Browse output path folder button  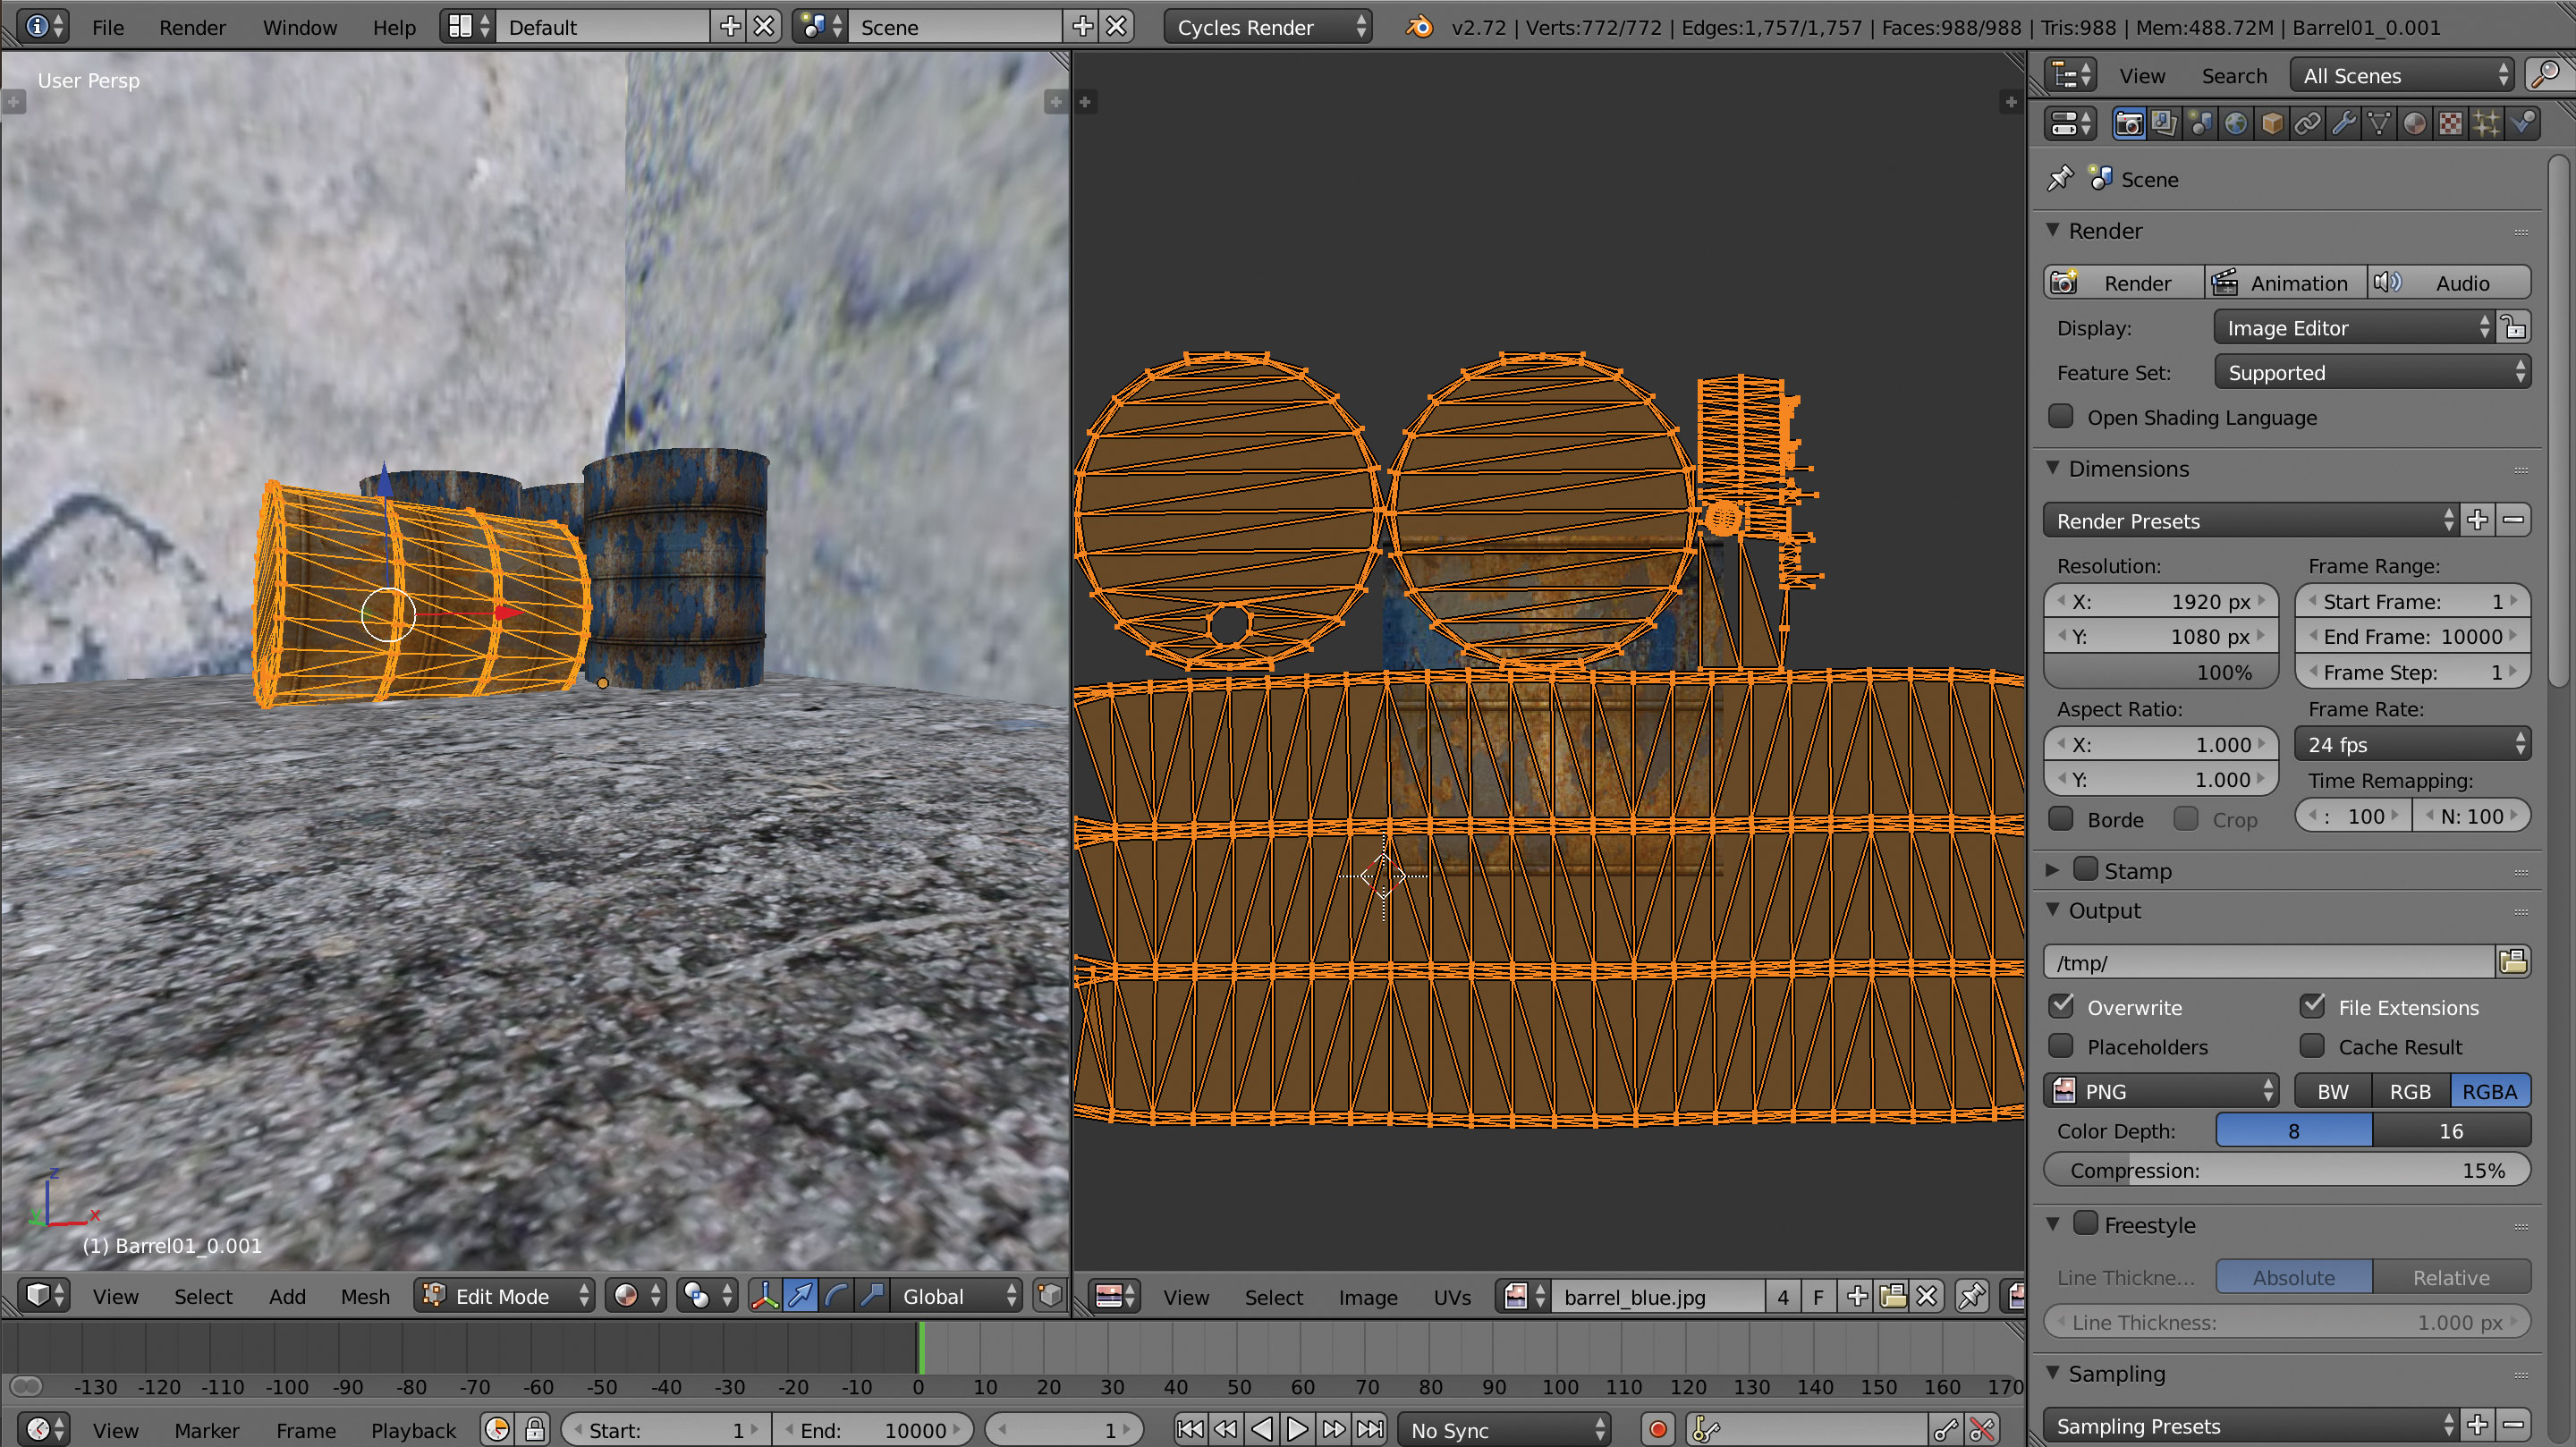[2513, 962]
